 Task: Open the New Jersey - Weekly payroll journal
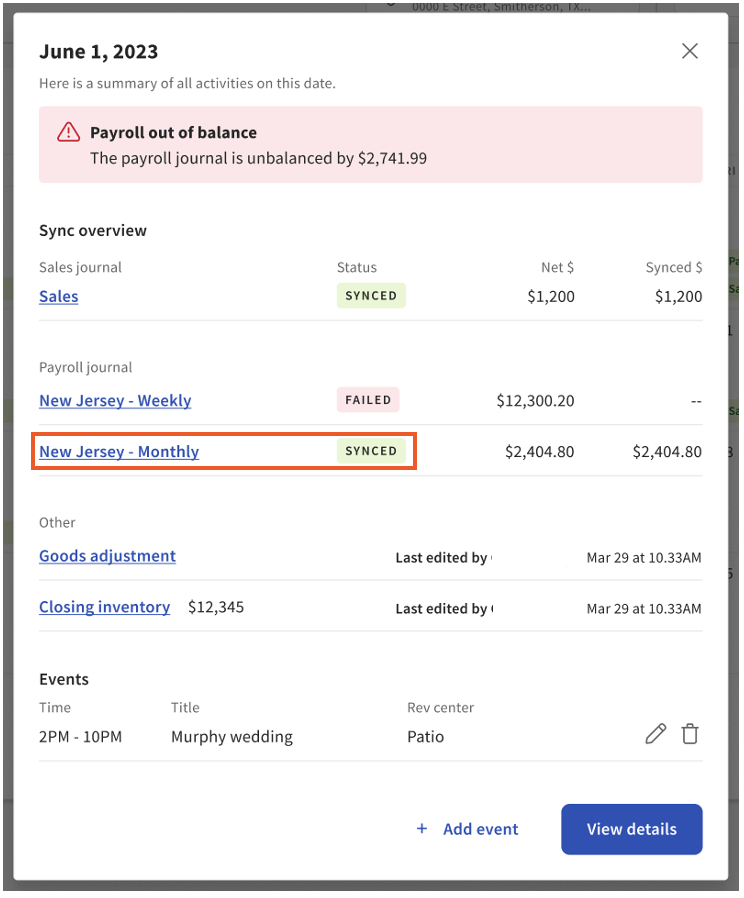[115, 400]
